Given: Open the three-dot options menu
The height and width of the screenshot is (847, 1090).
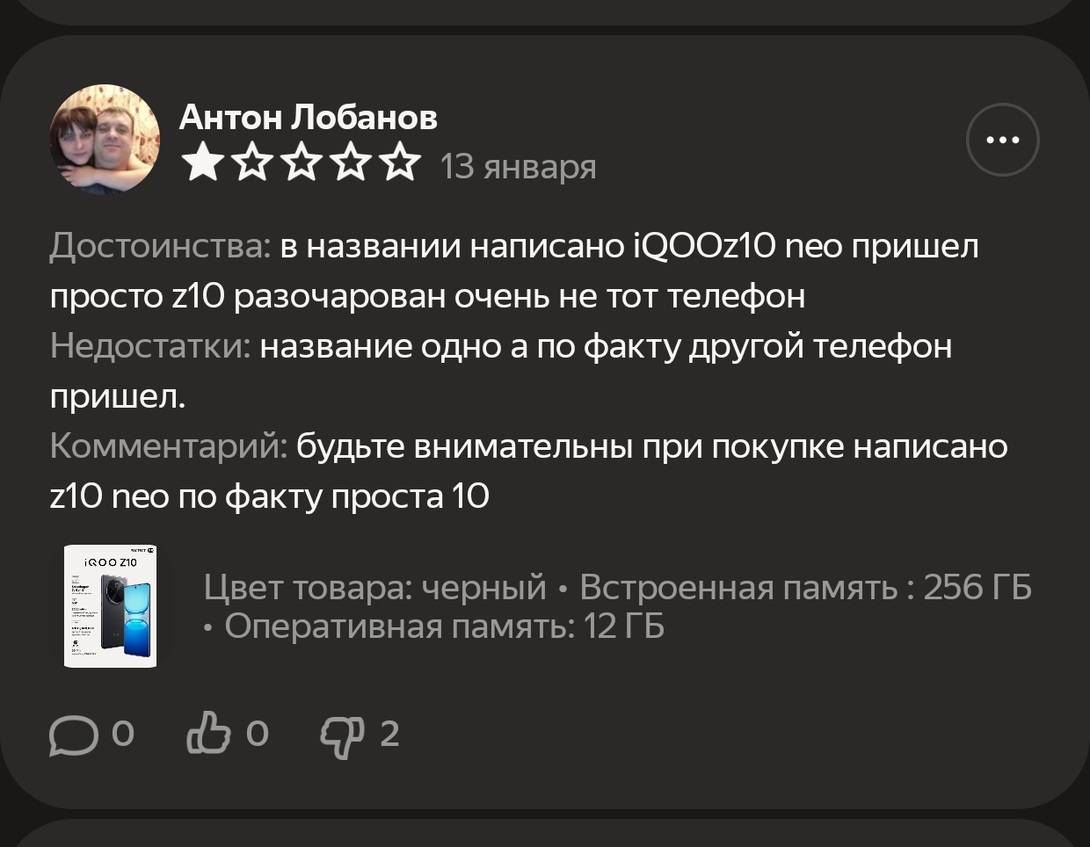Looking at the screenshot, I should click(1002, 140).
